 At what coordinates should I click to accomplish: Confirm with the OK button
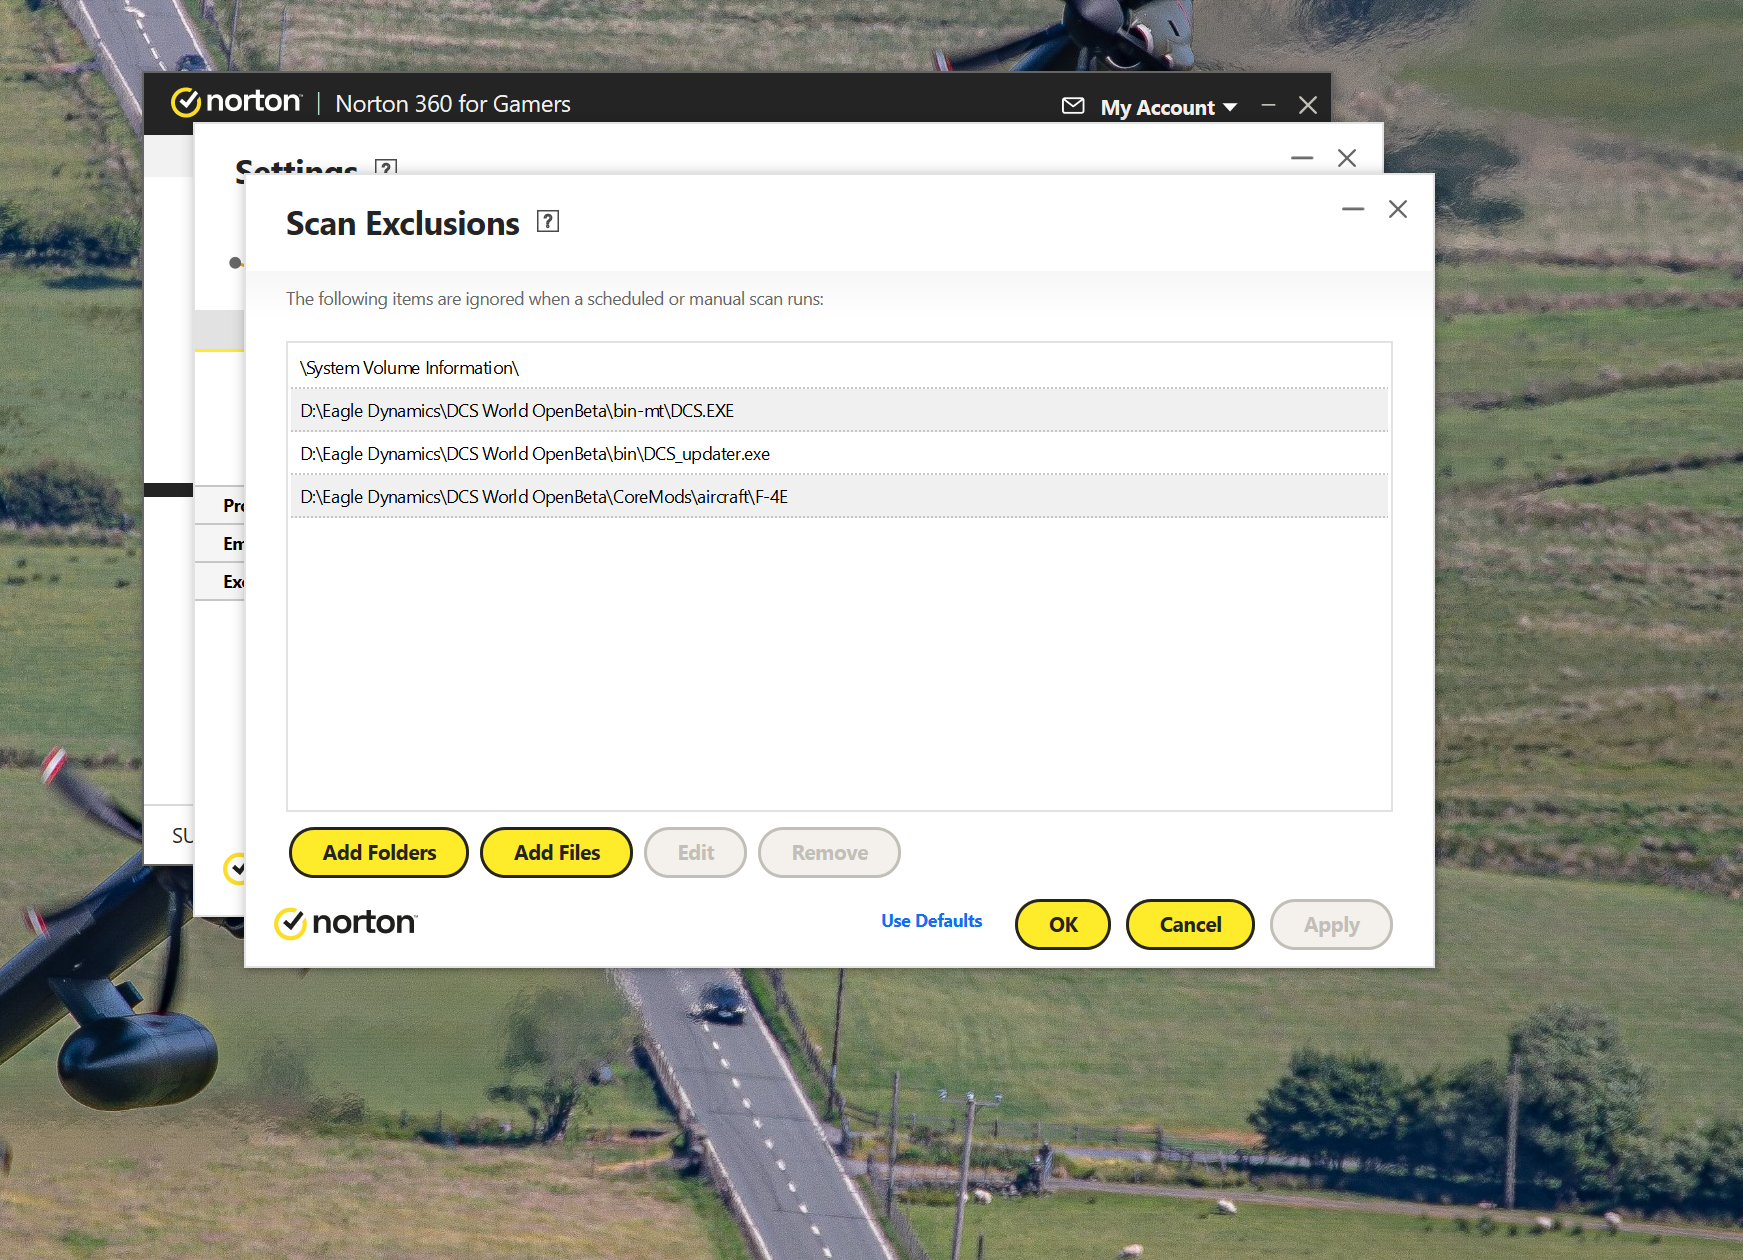click(1063, 924)
